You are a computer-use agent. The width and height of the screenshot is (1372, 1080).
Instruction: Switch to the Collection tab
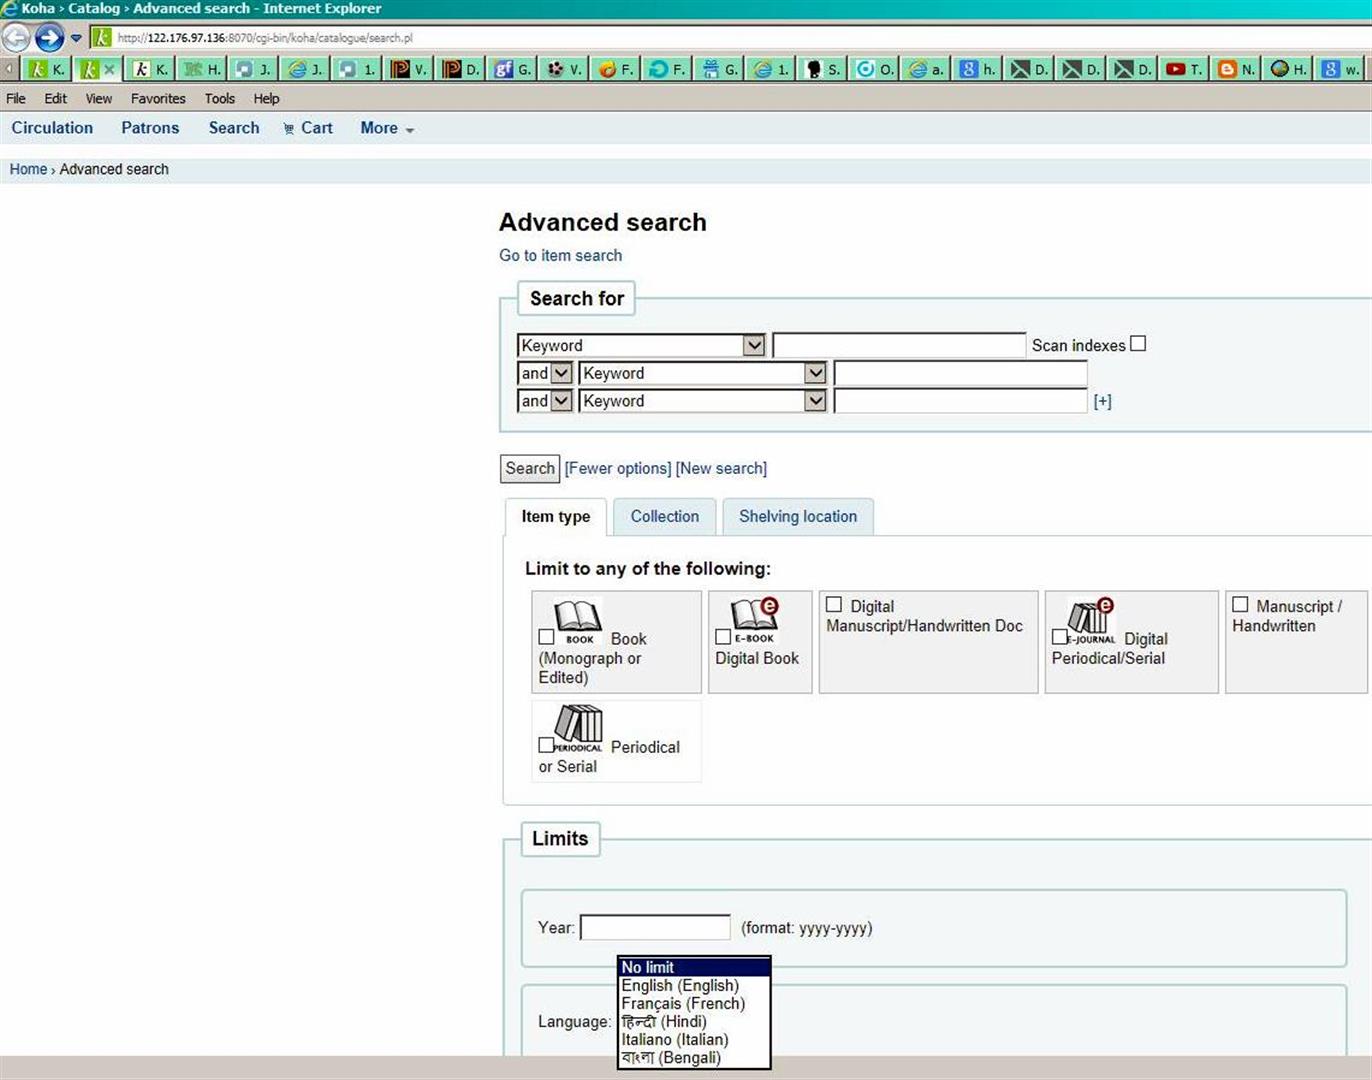tap(665, 517)
